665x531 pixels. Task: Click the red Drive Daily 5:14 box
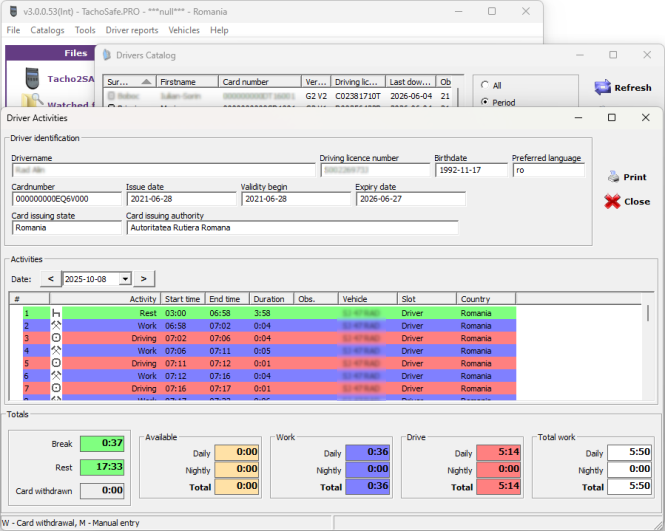click(499, 452)
